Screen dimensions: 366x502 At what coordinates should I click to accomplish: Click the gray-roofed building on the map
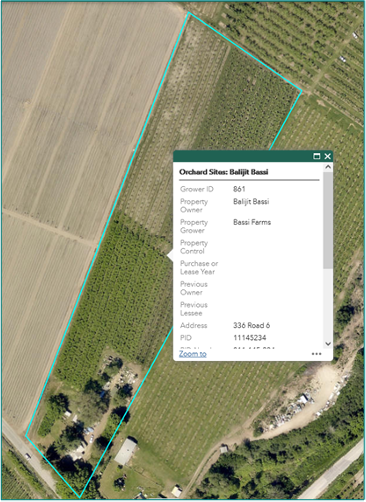tap(126, 452)
